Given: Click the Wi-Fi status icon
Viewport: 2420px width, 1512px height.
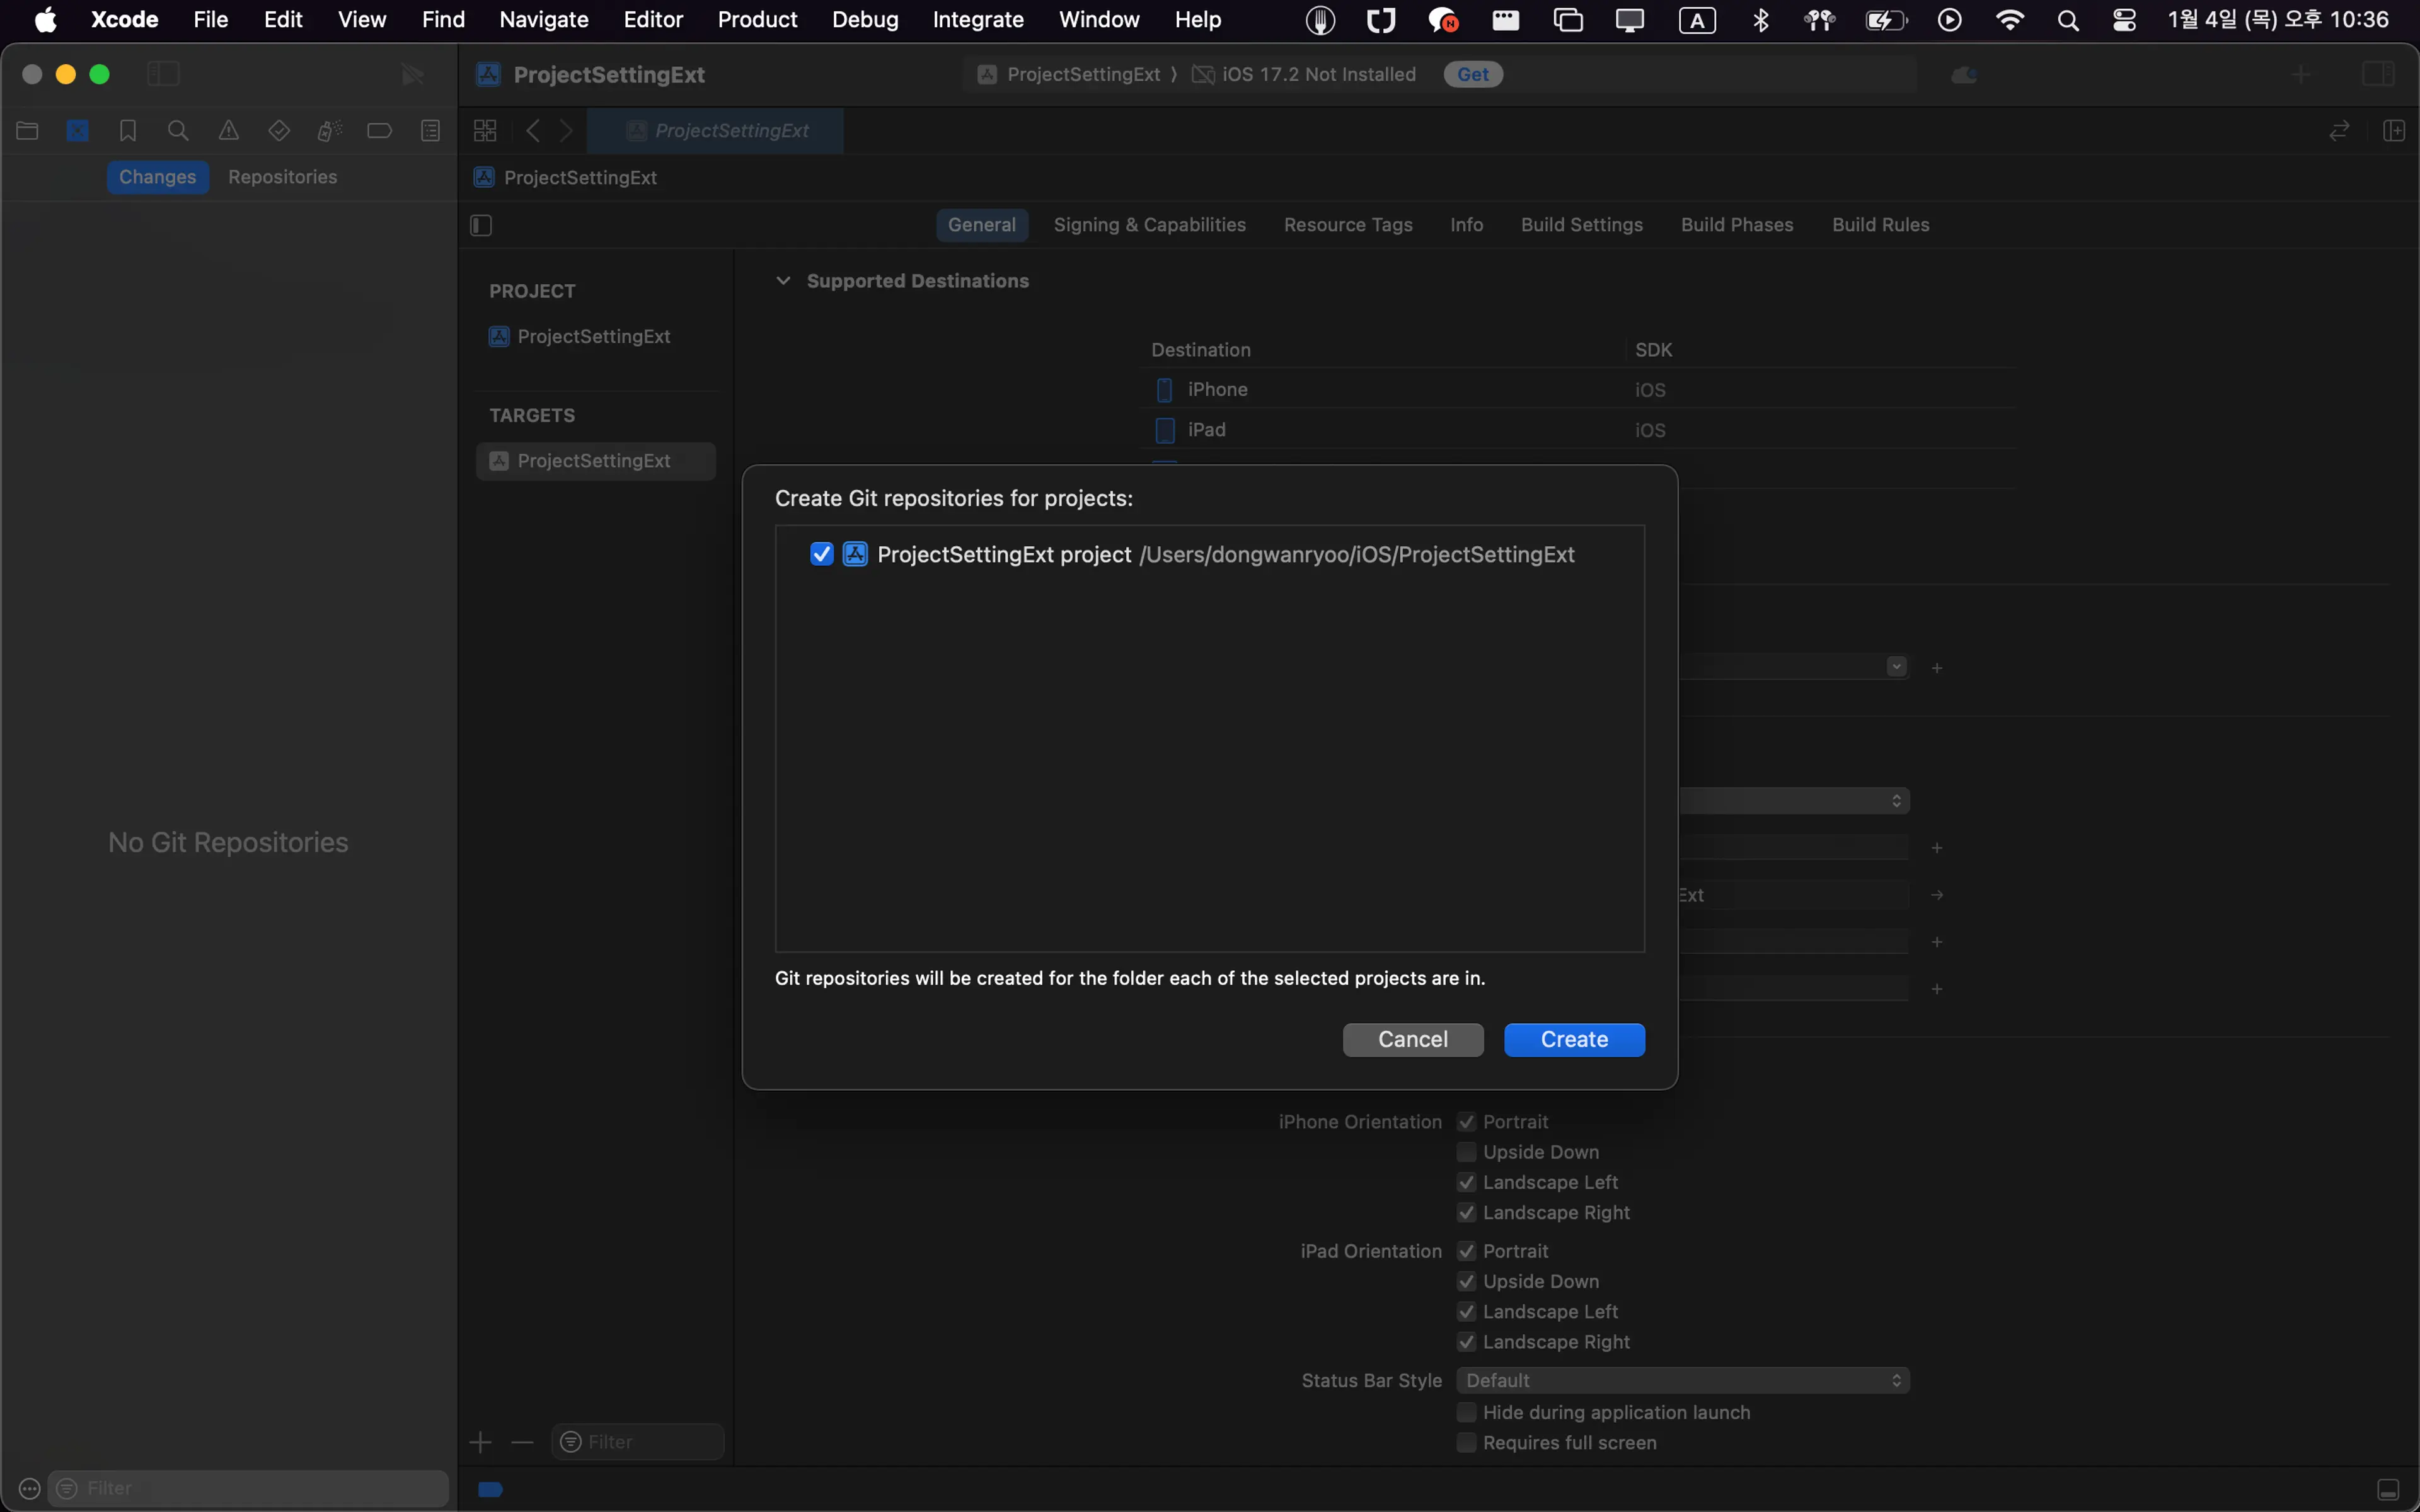Looking at the screenshot, I should [x=2009, y=20].
